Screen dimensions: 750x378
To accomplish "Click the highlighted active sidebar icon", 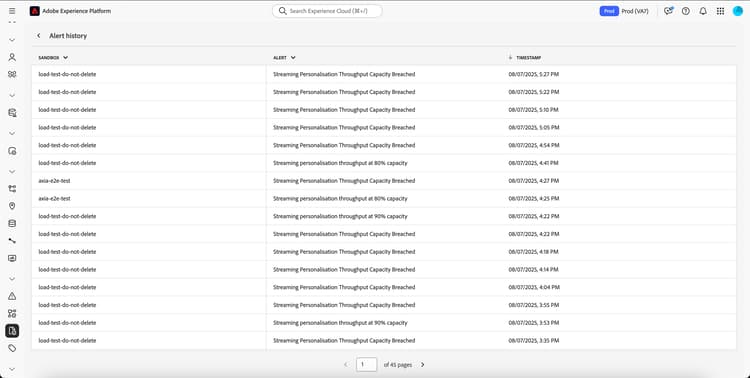I will [x=12, y=331].
